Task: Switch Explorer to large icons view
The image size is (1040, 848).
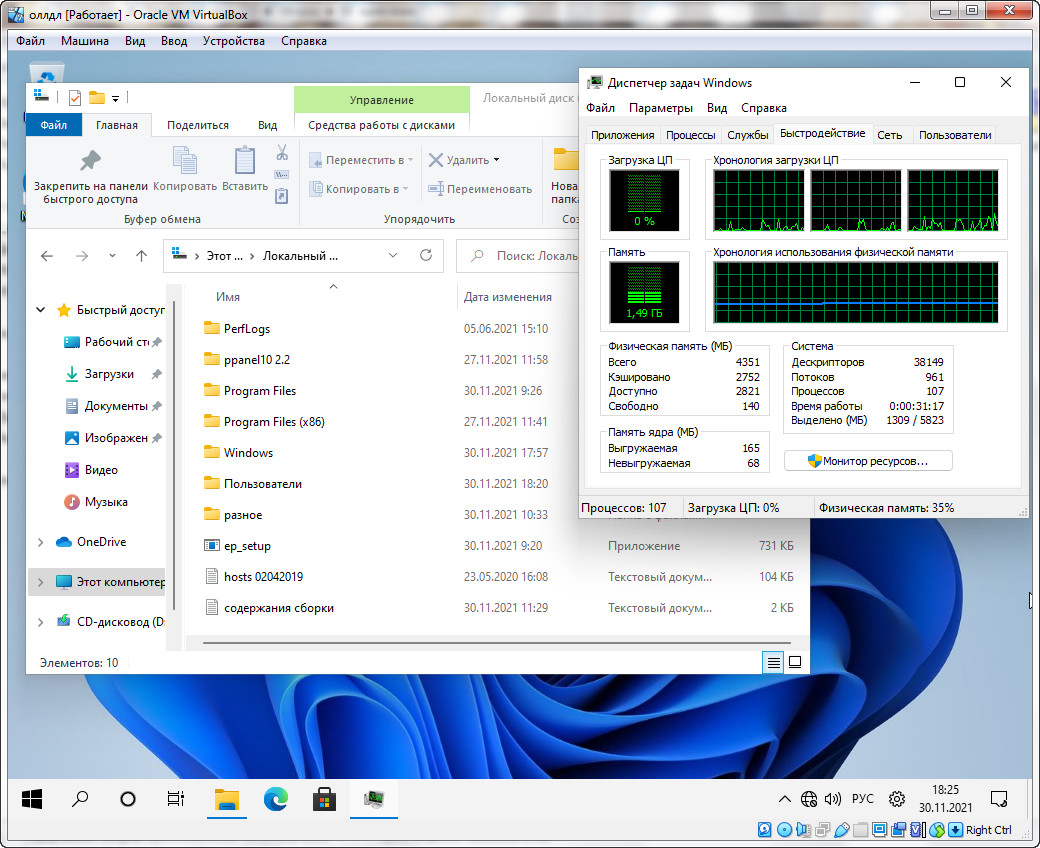Action: point(795,662)
